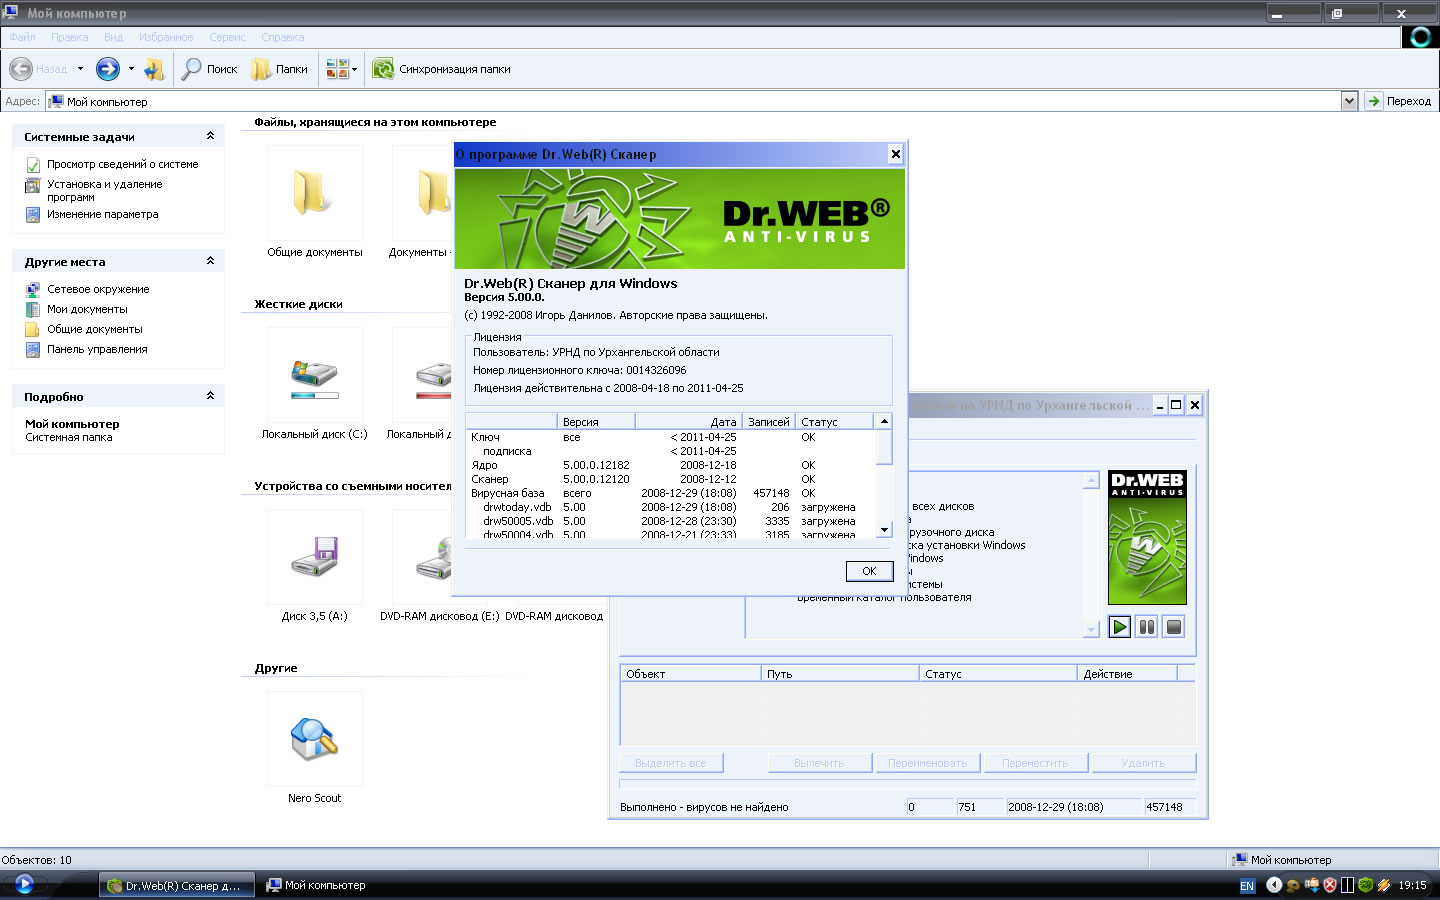
Task: Click the Up folder toolbar icon
Action: pyautogui.click(x=154, y=69)
